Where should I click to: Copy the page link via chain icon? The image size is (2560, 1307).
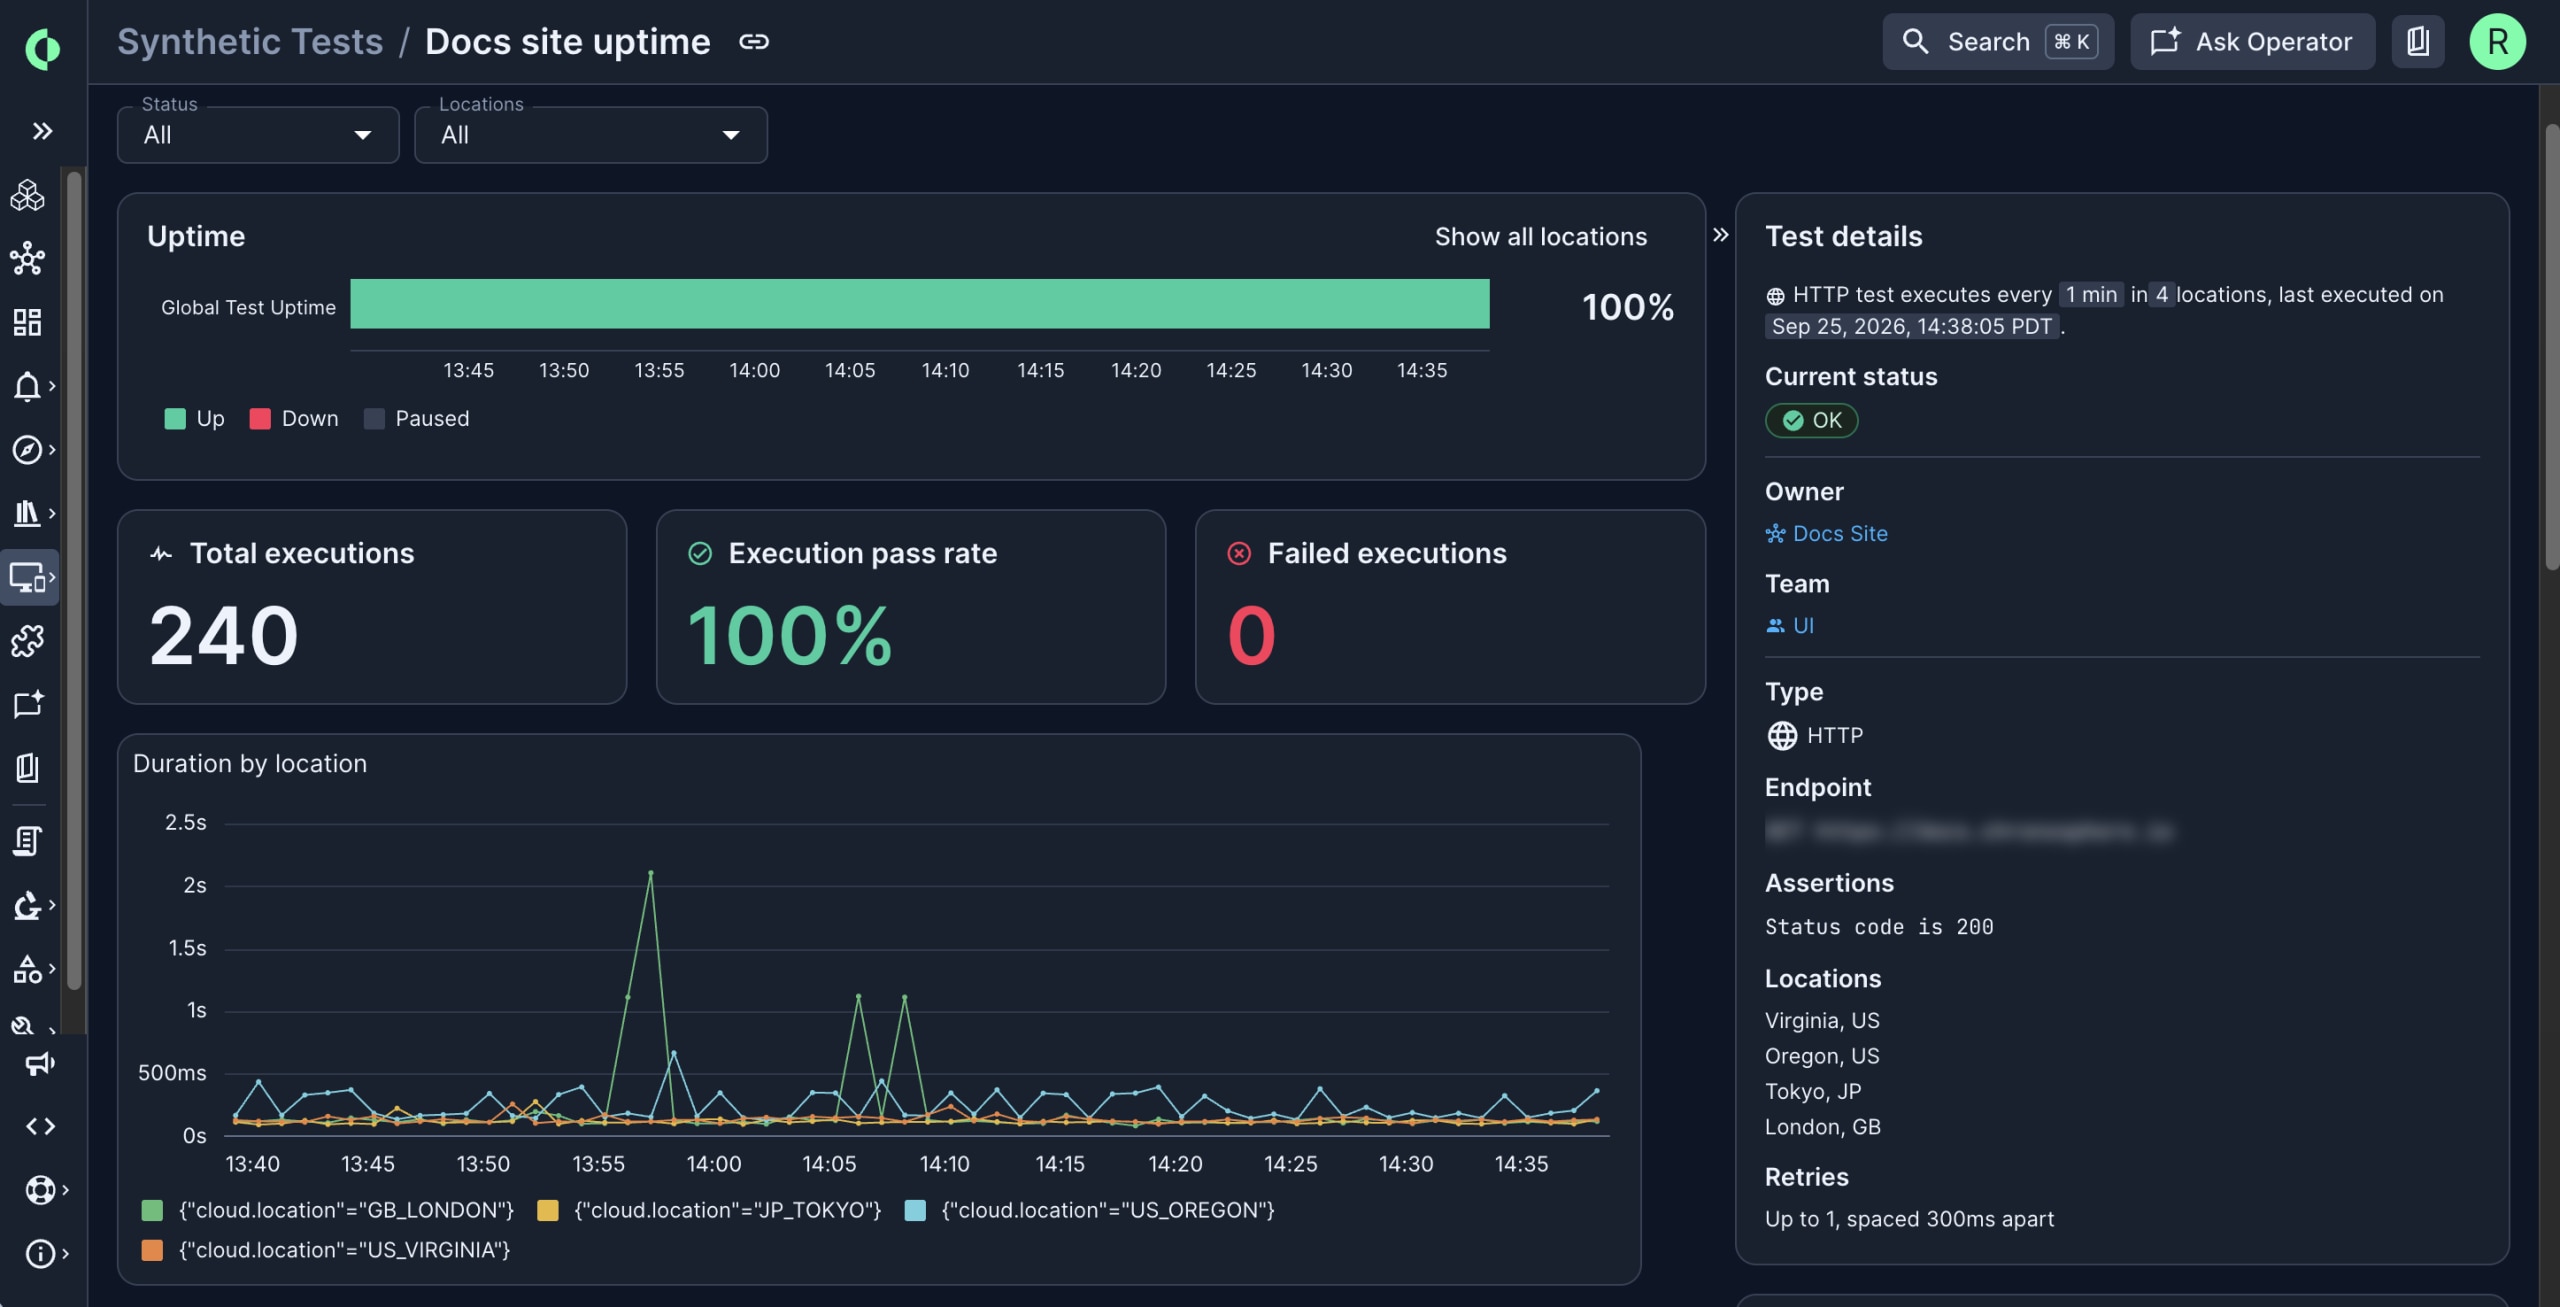(x=754, y=41)
